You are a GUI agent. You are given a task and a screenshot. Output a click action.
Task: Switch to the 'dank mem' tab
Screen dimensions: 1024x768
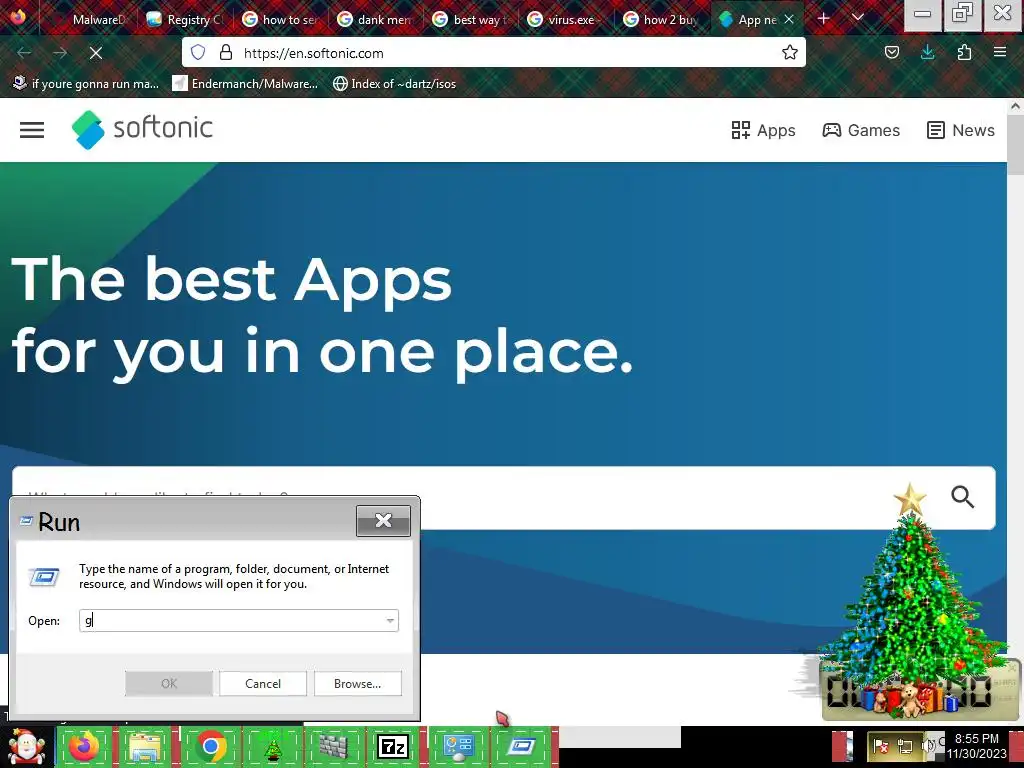[x=376, y=20]
